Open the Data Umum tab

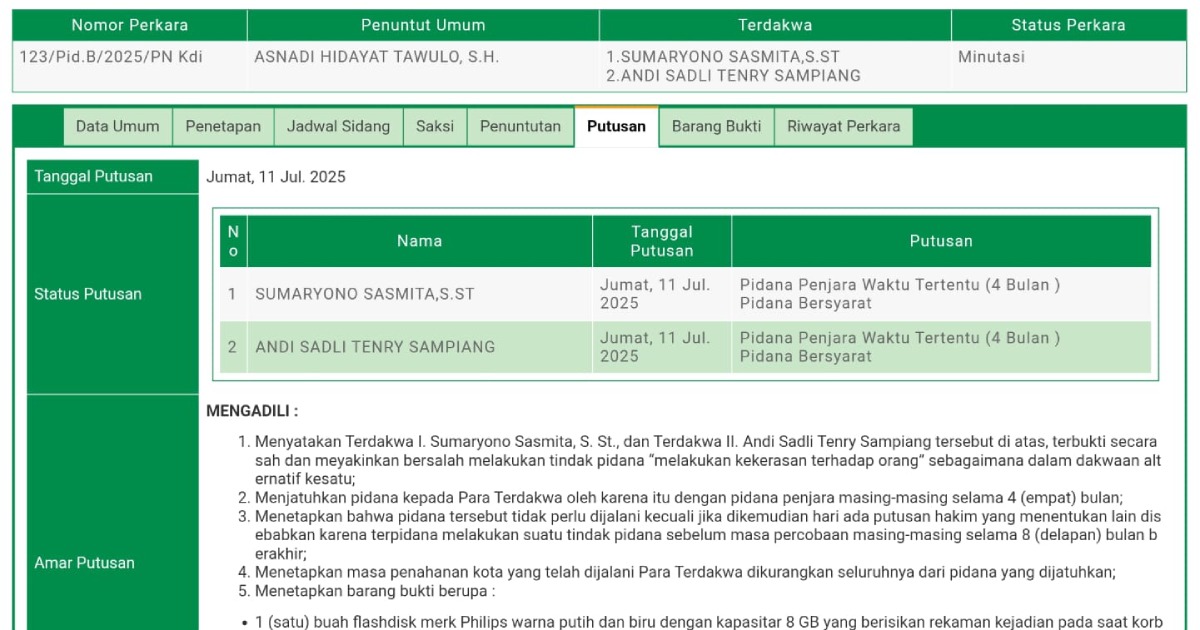pos(117,127)
